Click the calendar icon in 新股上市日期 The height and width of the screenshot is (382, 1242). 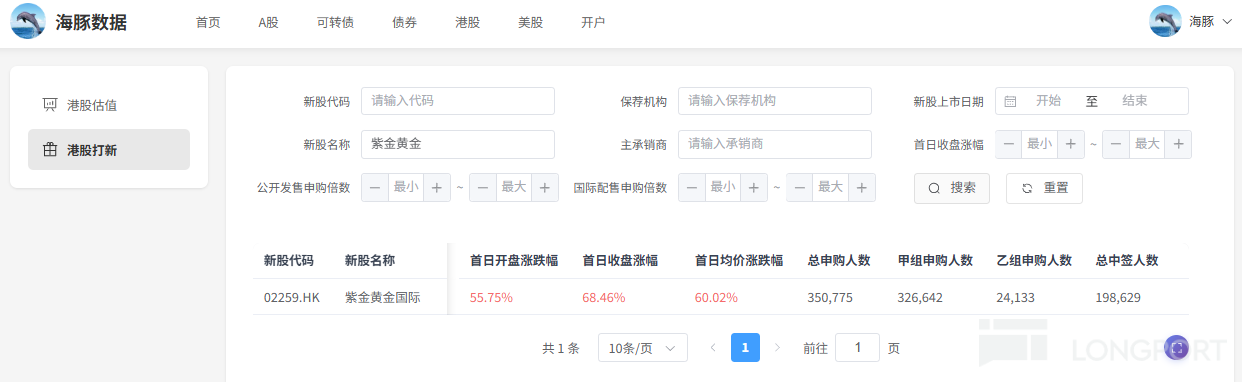click(1010, 101)
